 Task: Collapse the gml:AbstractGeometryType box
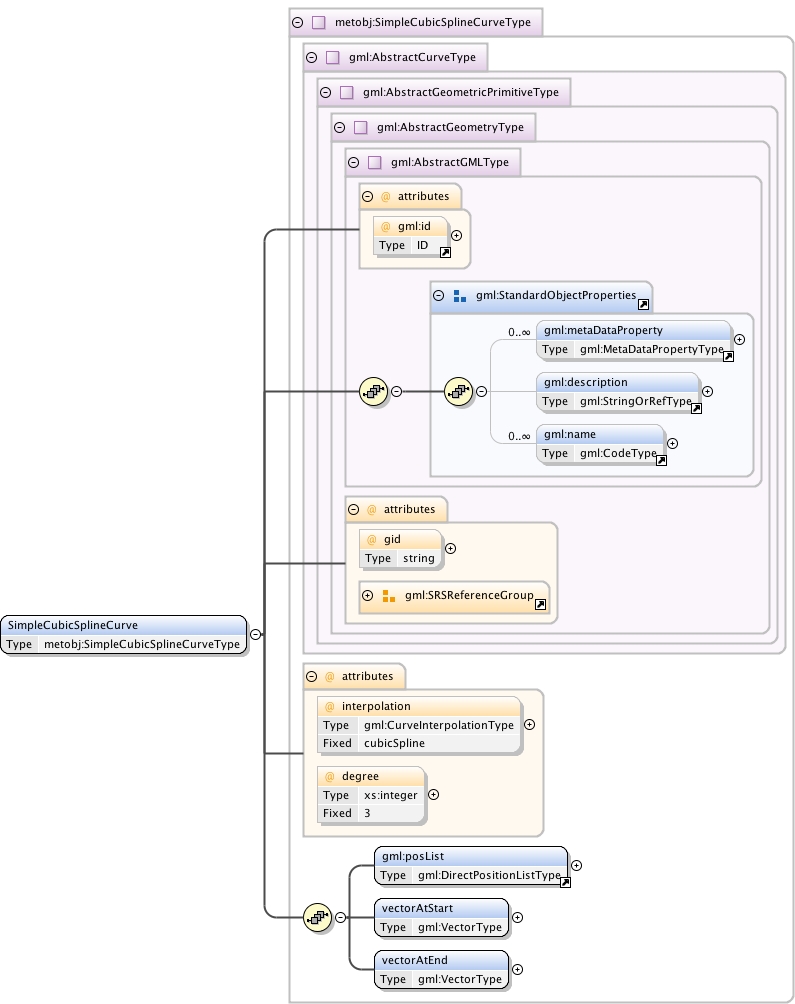(x=340, y=127)
